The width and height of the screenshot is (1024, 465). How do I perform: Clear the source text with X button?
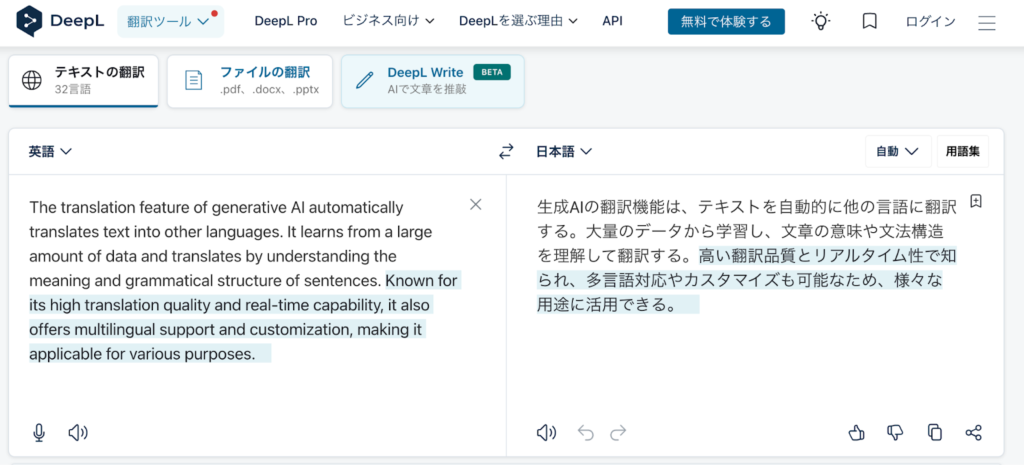point(476,205)
